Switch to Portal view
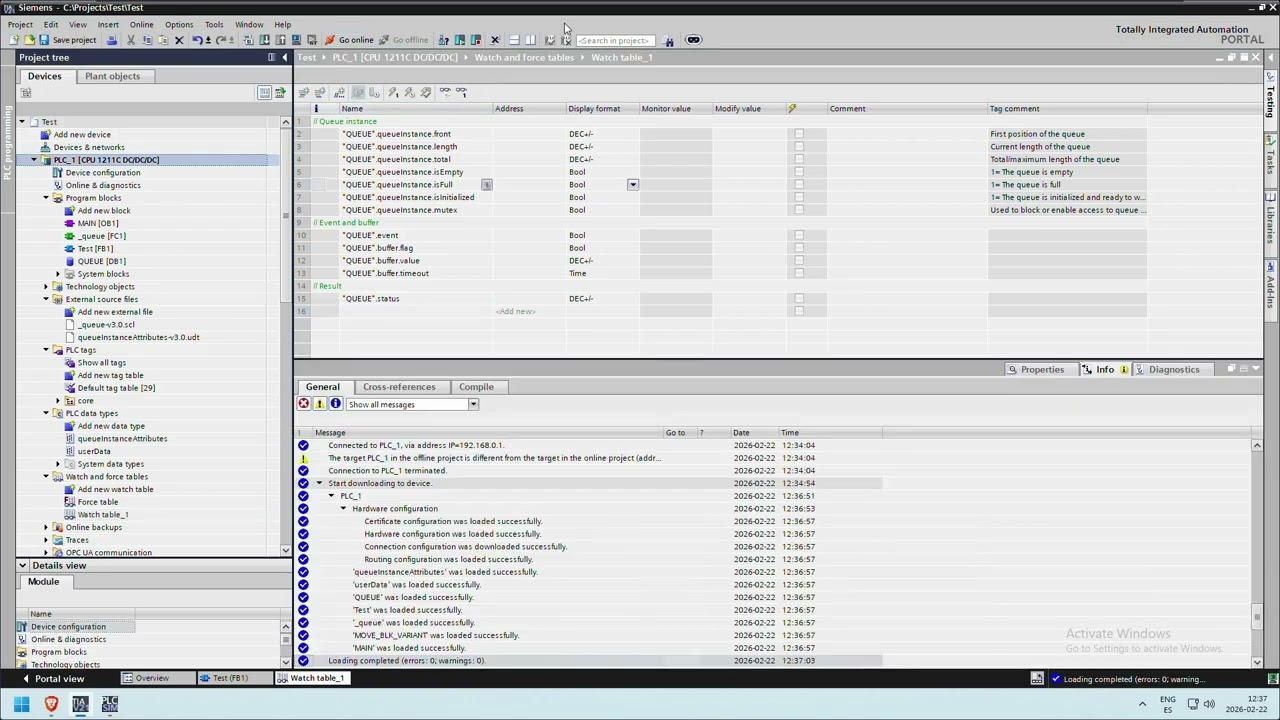 (x=52, y=678)
